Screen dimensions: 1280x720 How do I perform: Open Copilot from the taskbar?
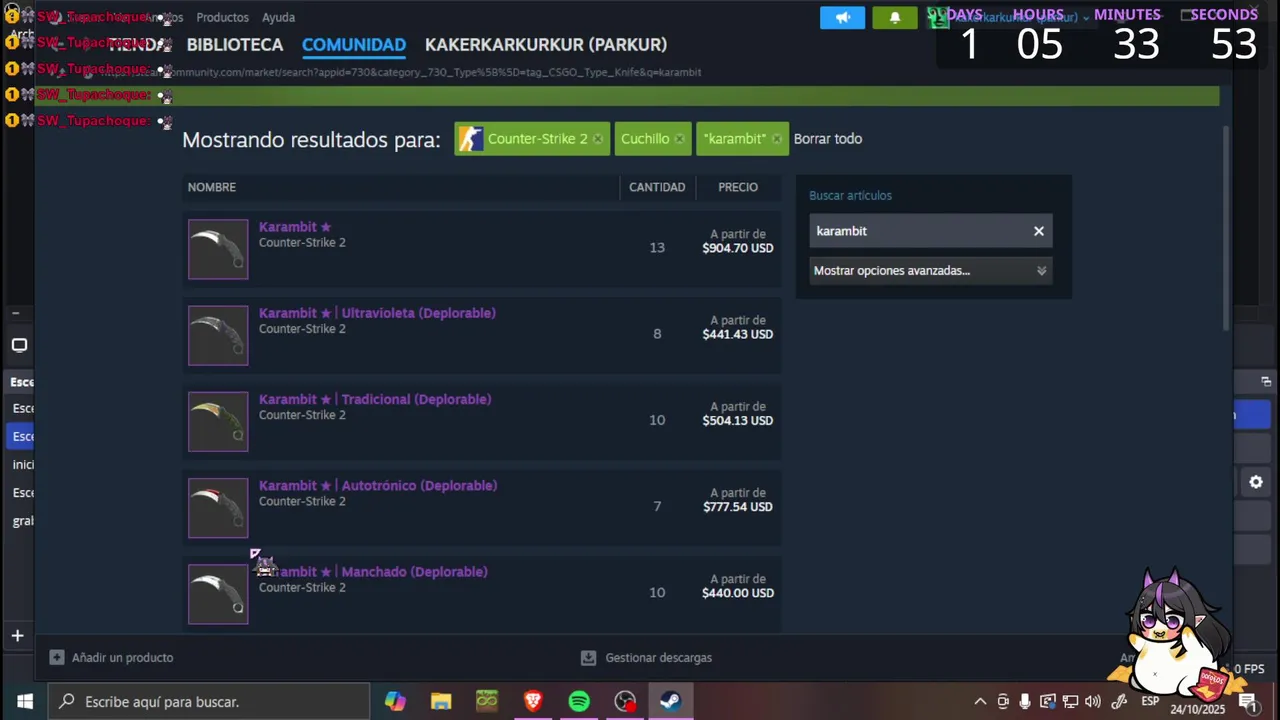395,702
